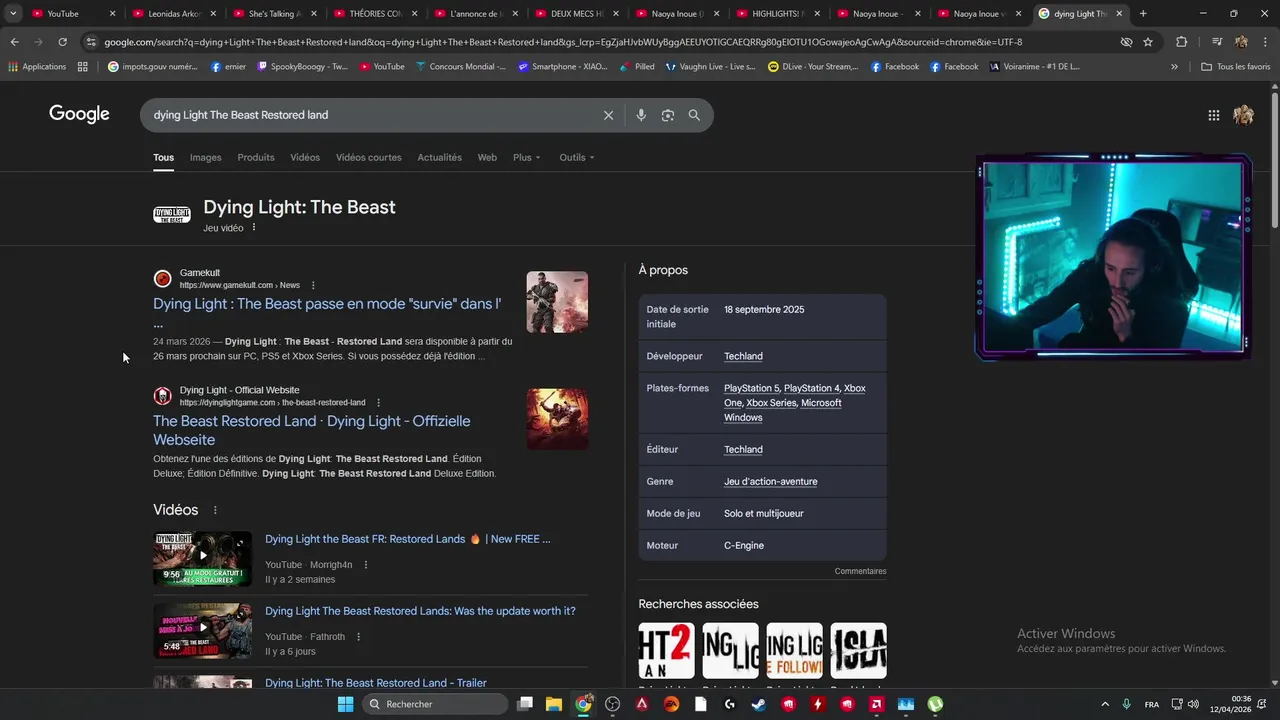
Task: Open Vidéos section options menu
Action: pyautogui.click(x=215, y=510)
